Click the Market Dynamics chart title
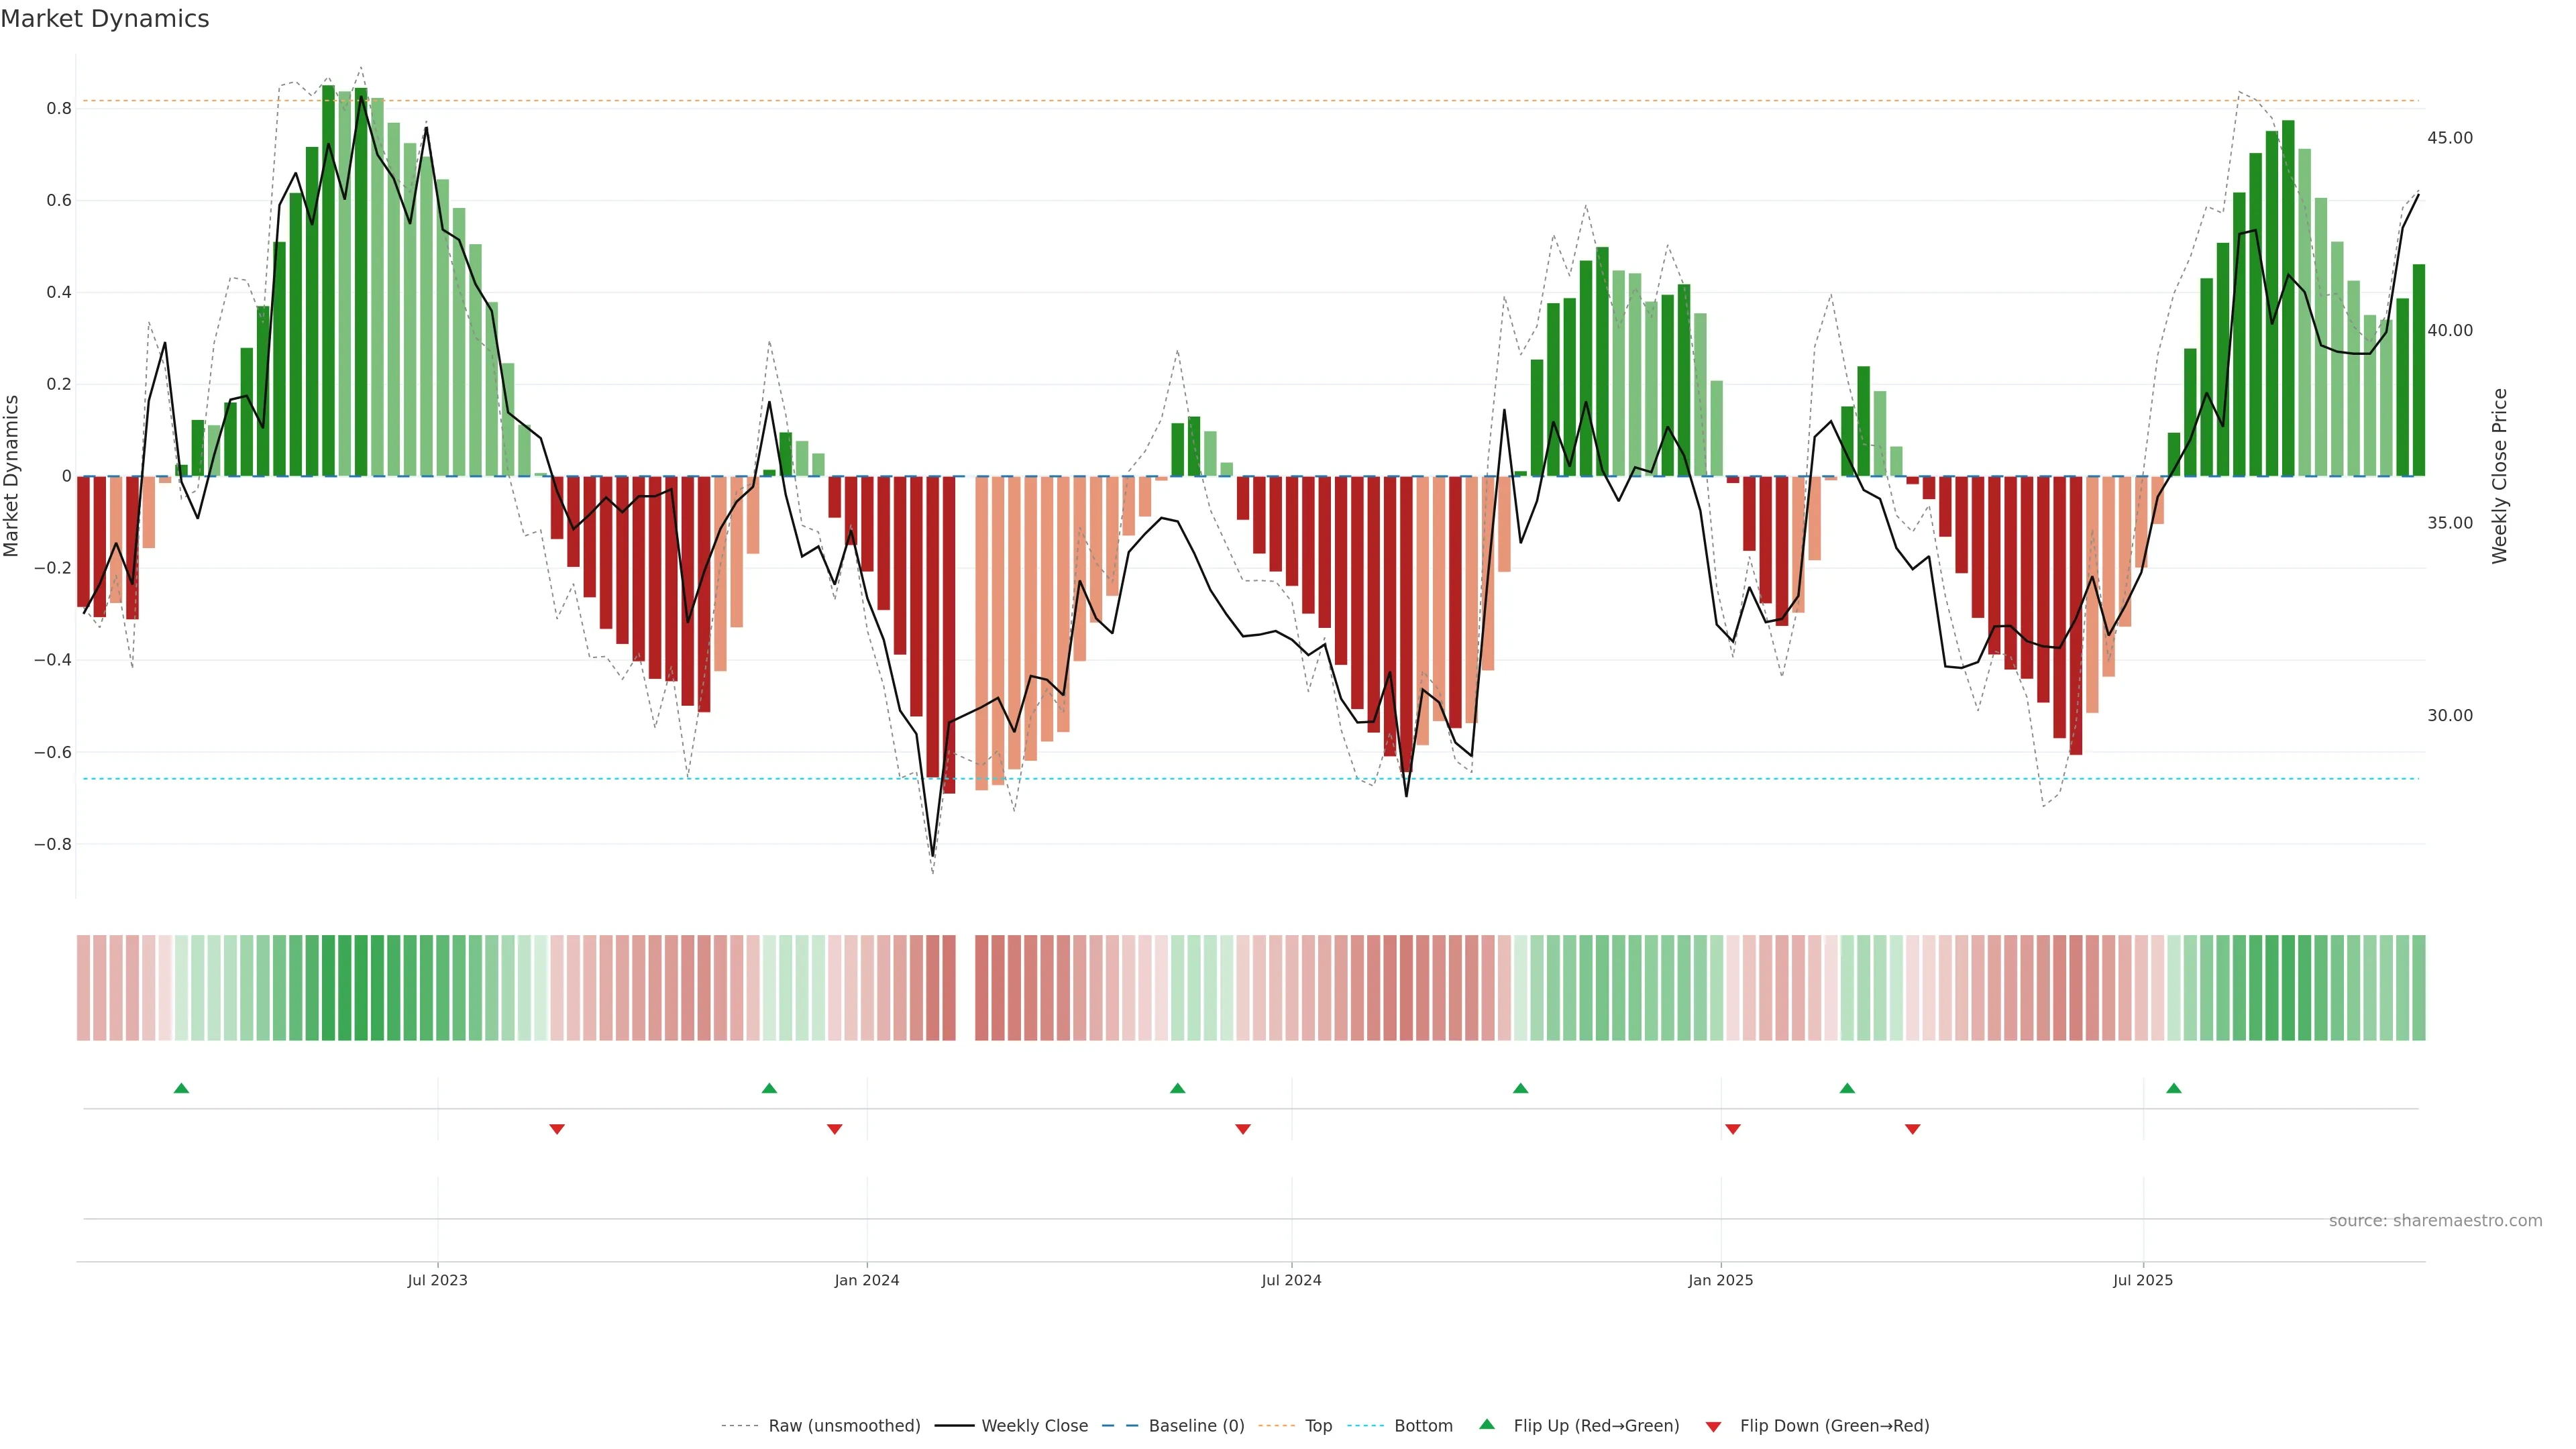The width and height of the screenshot is (2576, 1449). (x=105, y=19)
